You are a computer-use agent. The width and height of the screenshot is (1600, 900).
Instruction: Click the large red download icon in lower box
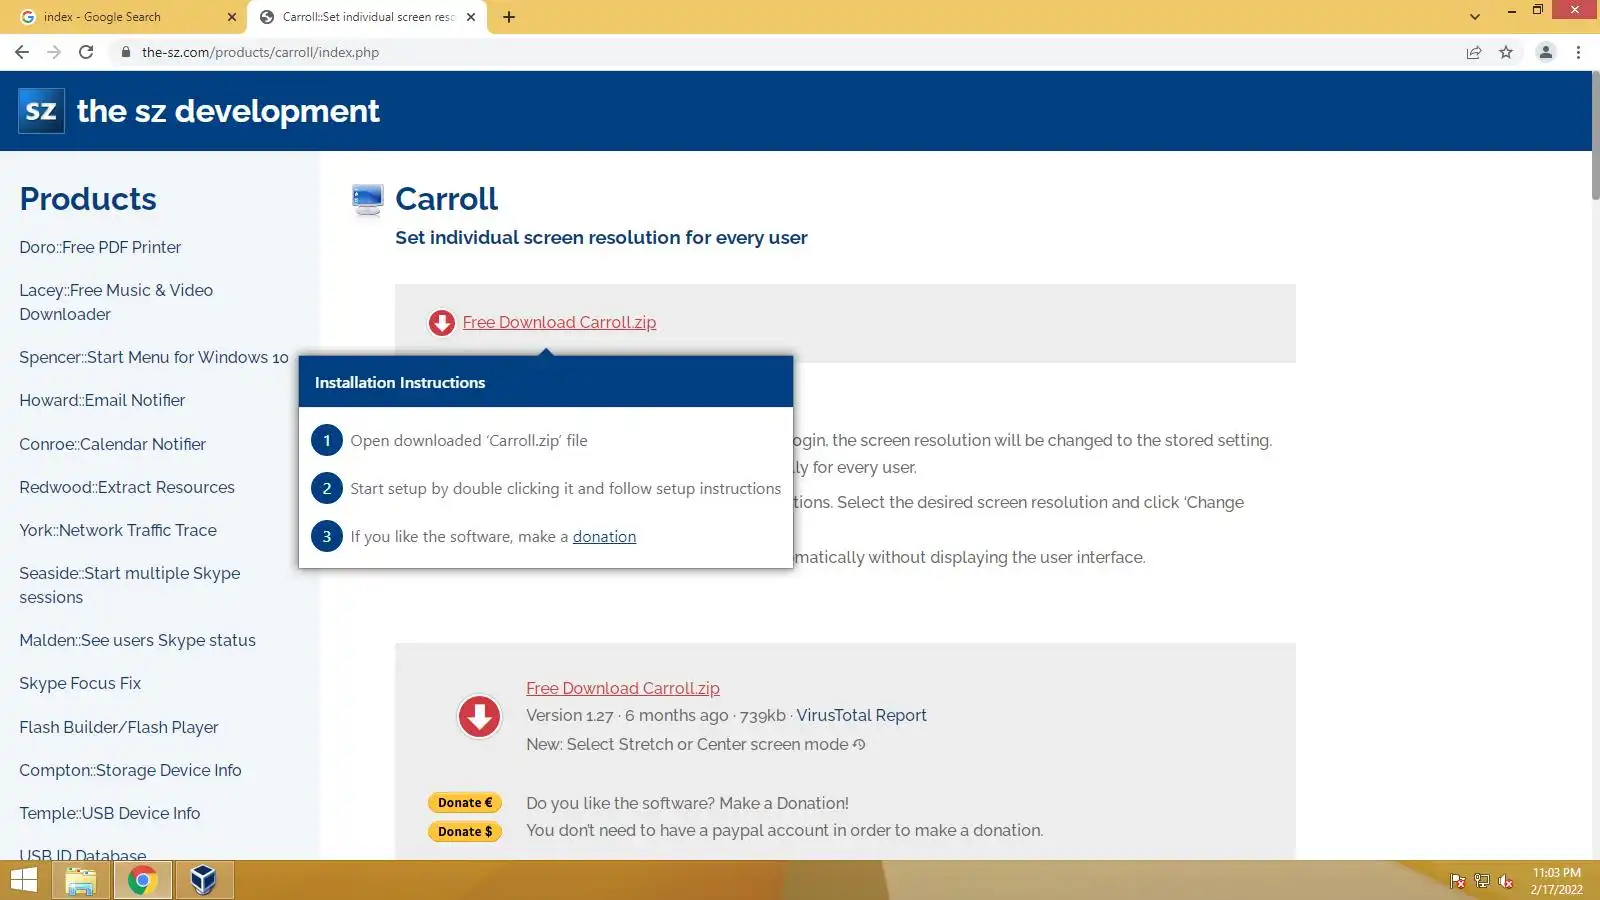479,716
